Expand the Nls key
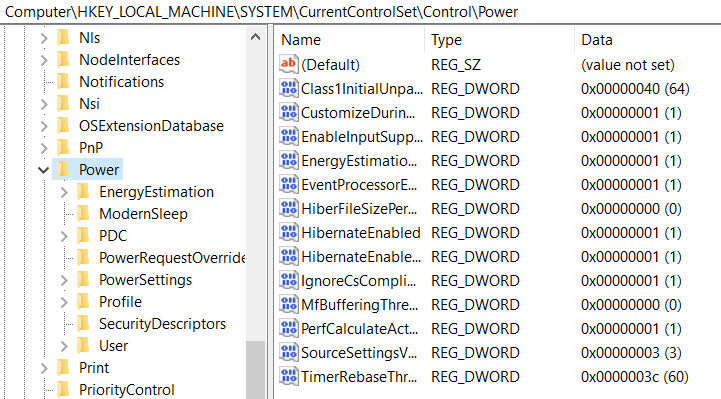721x399 pixels. [x=44, y=38]
